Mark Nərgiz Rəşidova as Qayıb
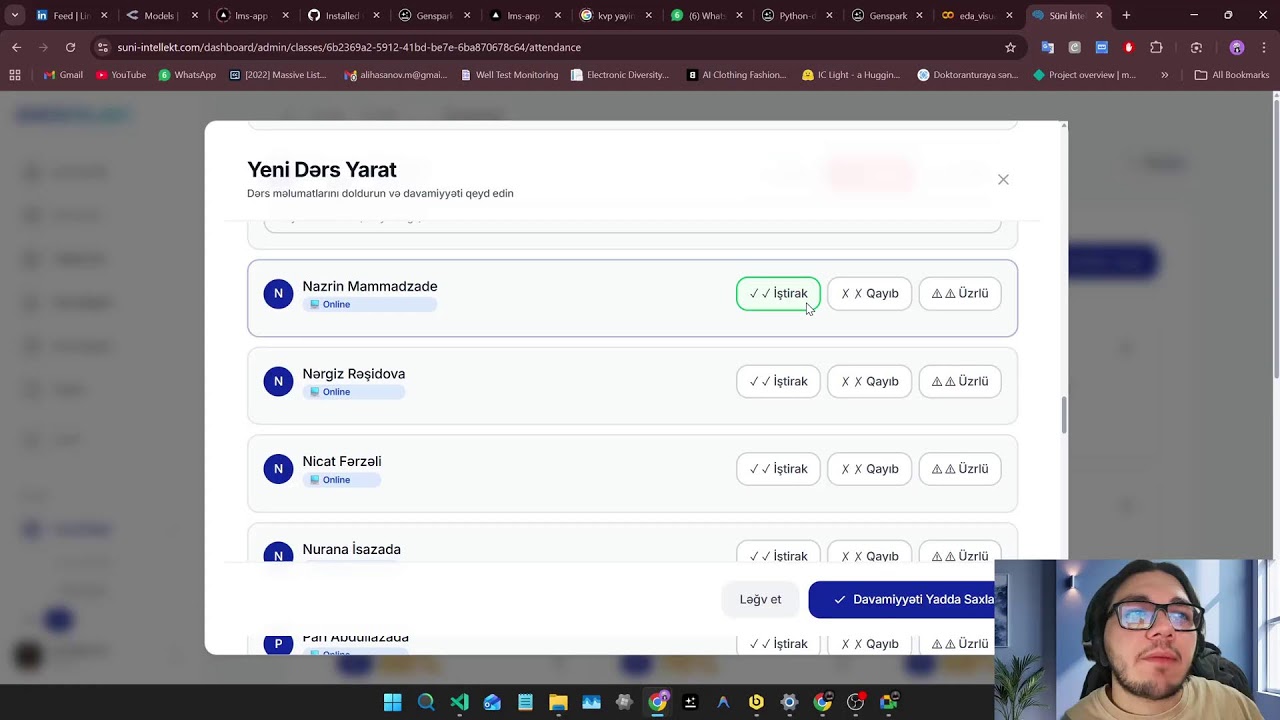 click(x=870, y=381)
